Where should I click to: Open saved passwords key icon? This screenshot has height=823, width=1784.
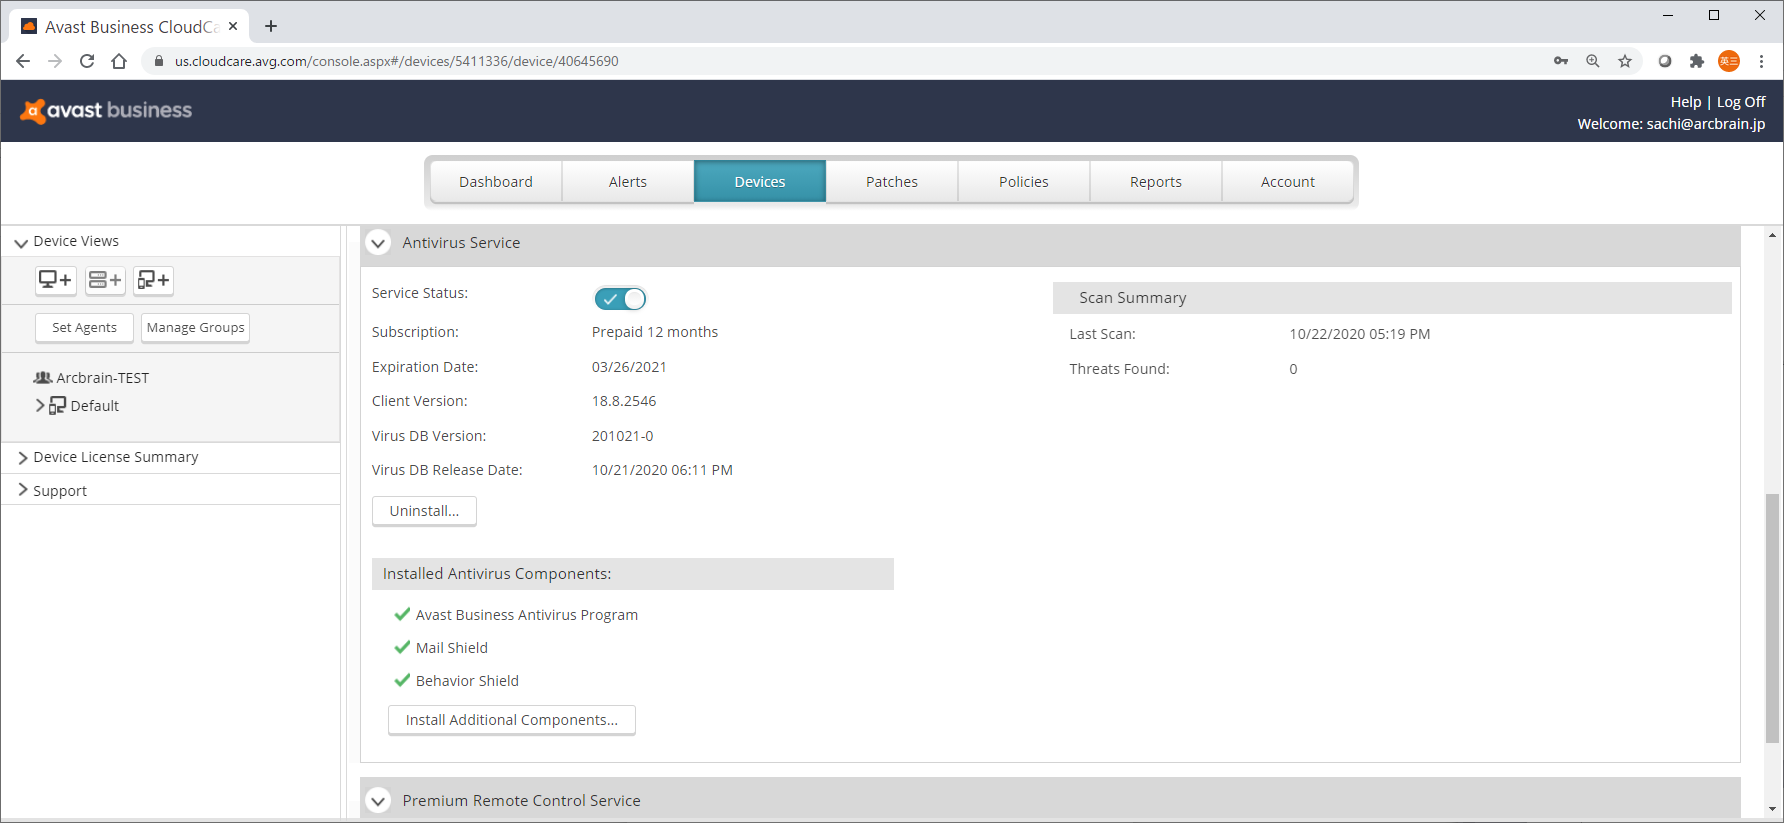coord(1561,61)
